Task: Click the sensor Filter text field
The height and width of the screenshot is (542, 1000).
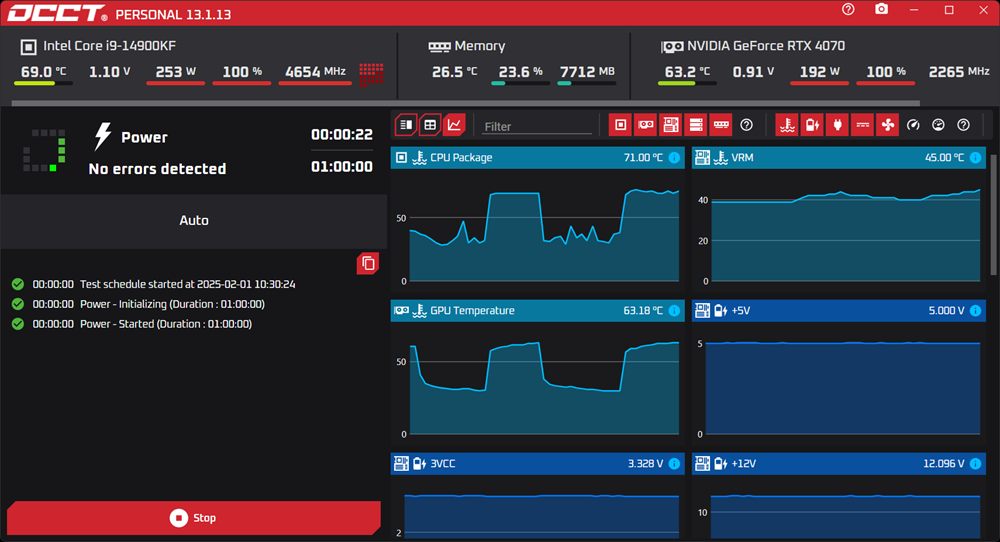Action: click(537, 126)
